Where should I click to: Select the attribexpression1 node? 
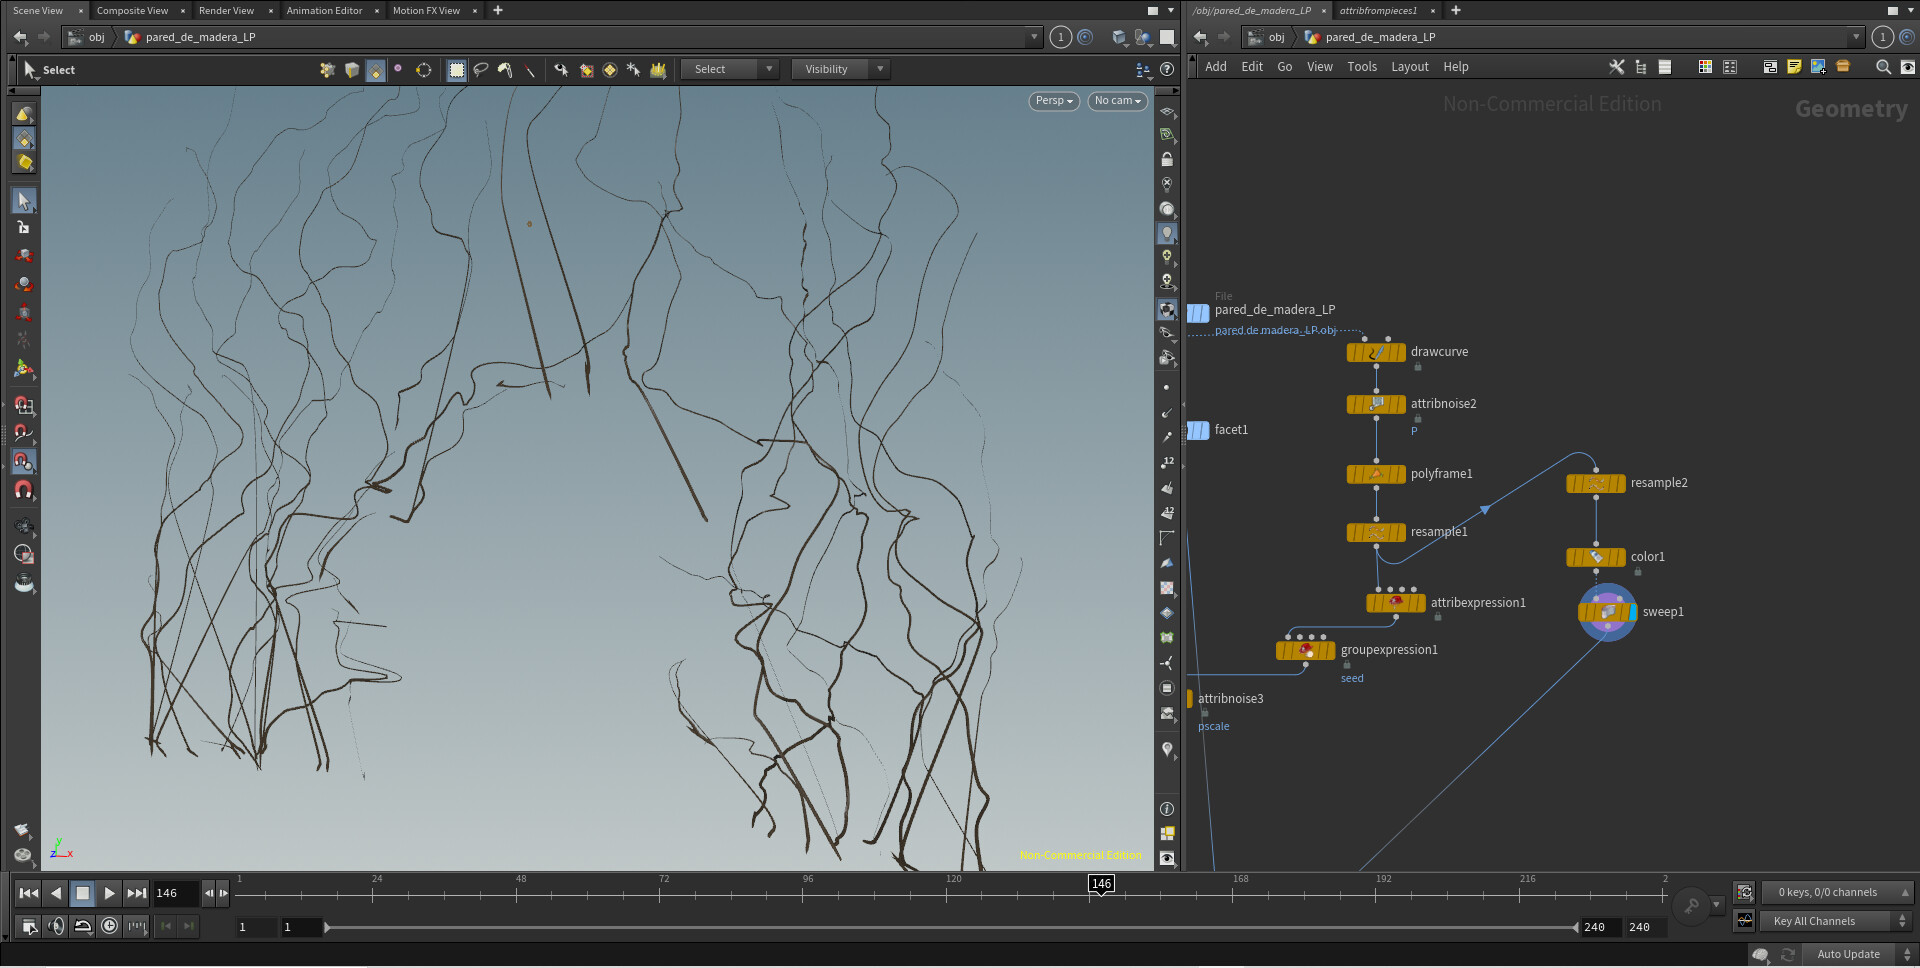click(x=1396, y=603)
